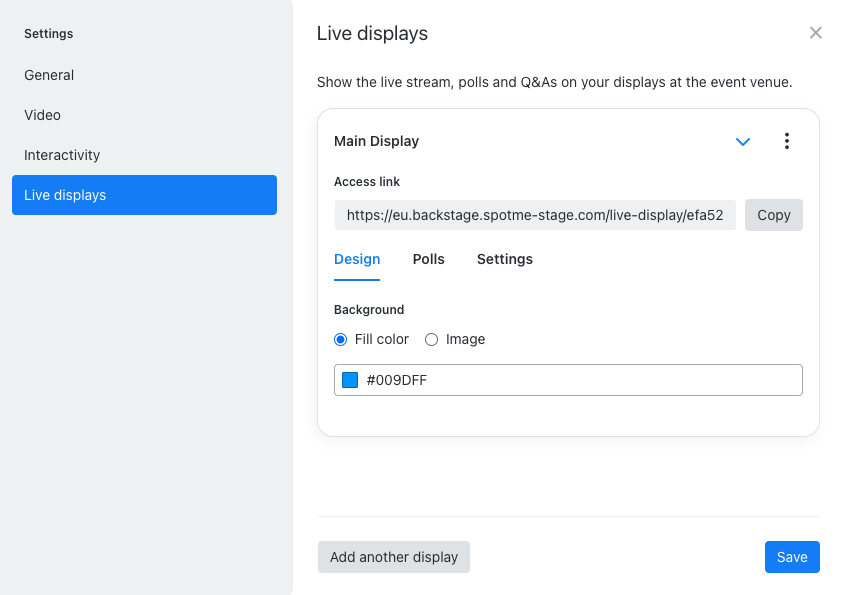Switch to the Polls tab

[428, 259]
